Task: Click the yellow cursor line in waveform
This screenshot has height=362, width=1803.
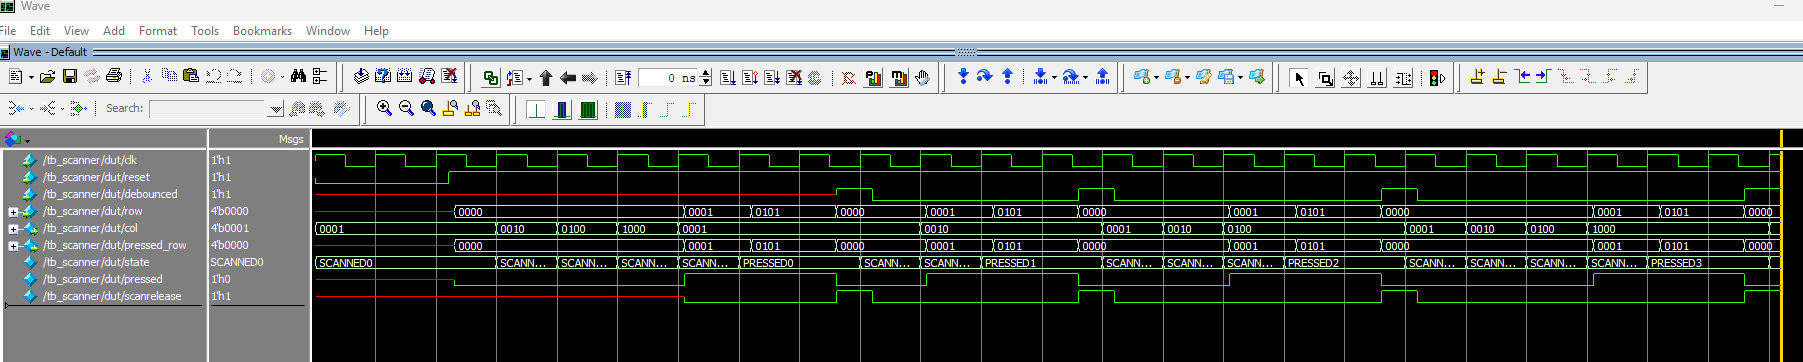Action: [1781, 245]
